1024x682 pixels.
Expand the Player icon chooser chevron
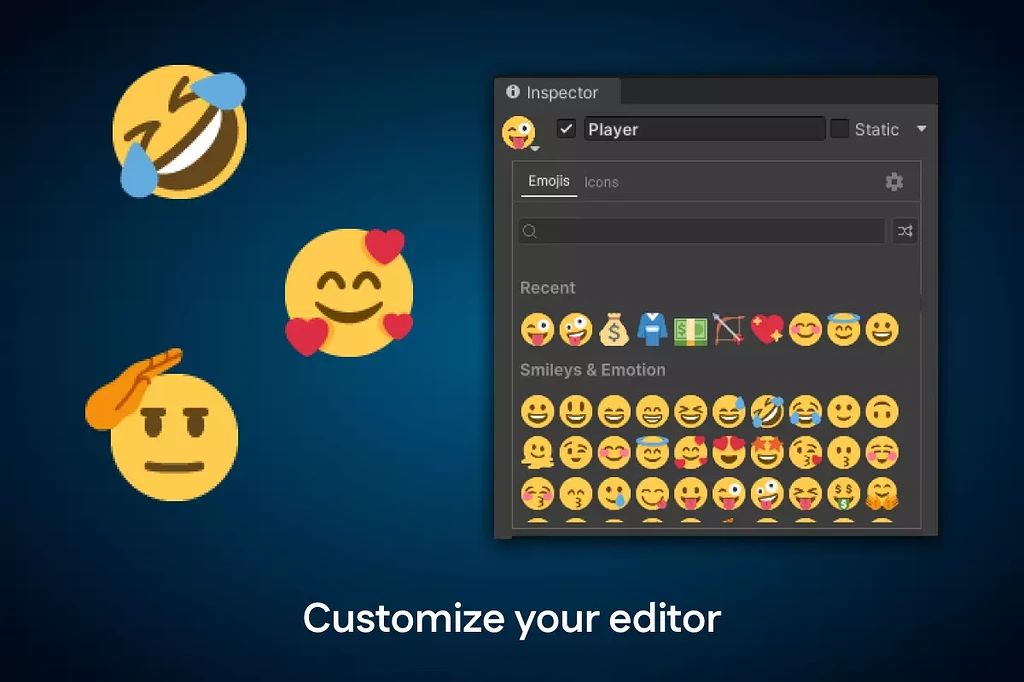[536, 147]
